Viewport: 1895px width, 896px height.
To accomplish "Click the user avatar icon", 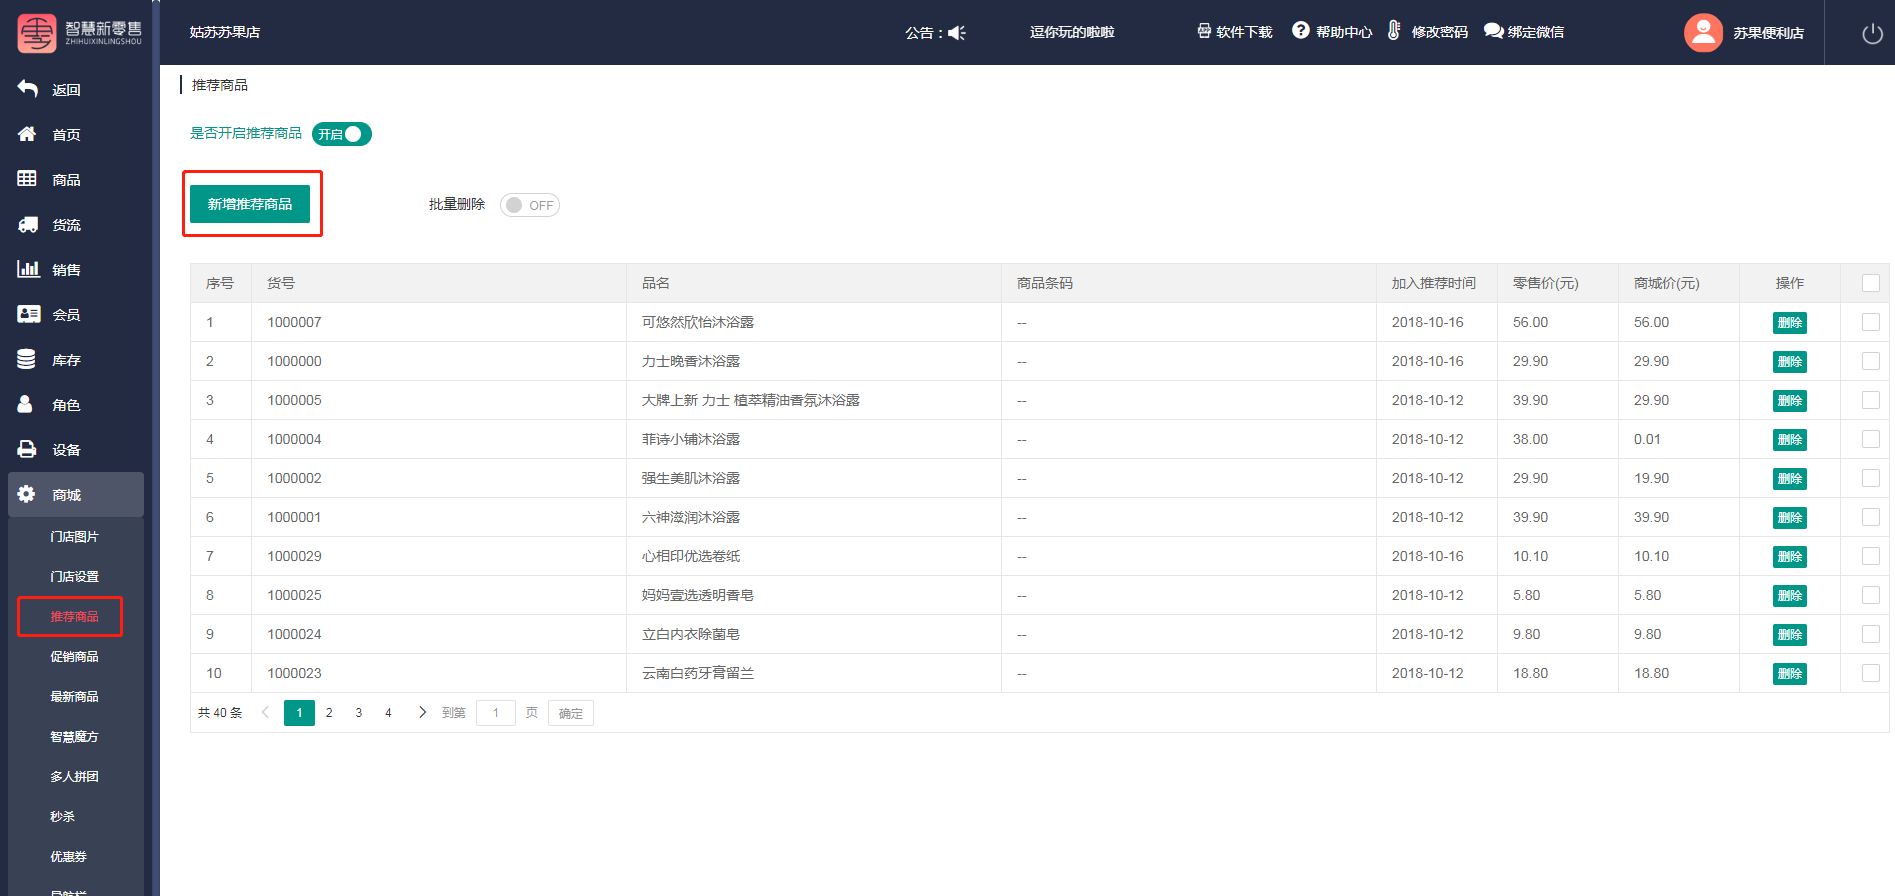I will click(x=1703, y=33).
